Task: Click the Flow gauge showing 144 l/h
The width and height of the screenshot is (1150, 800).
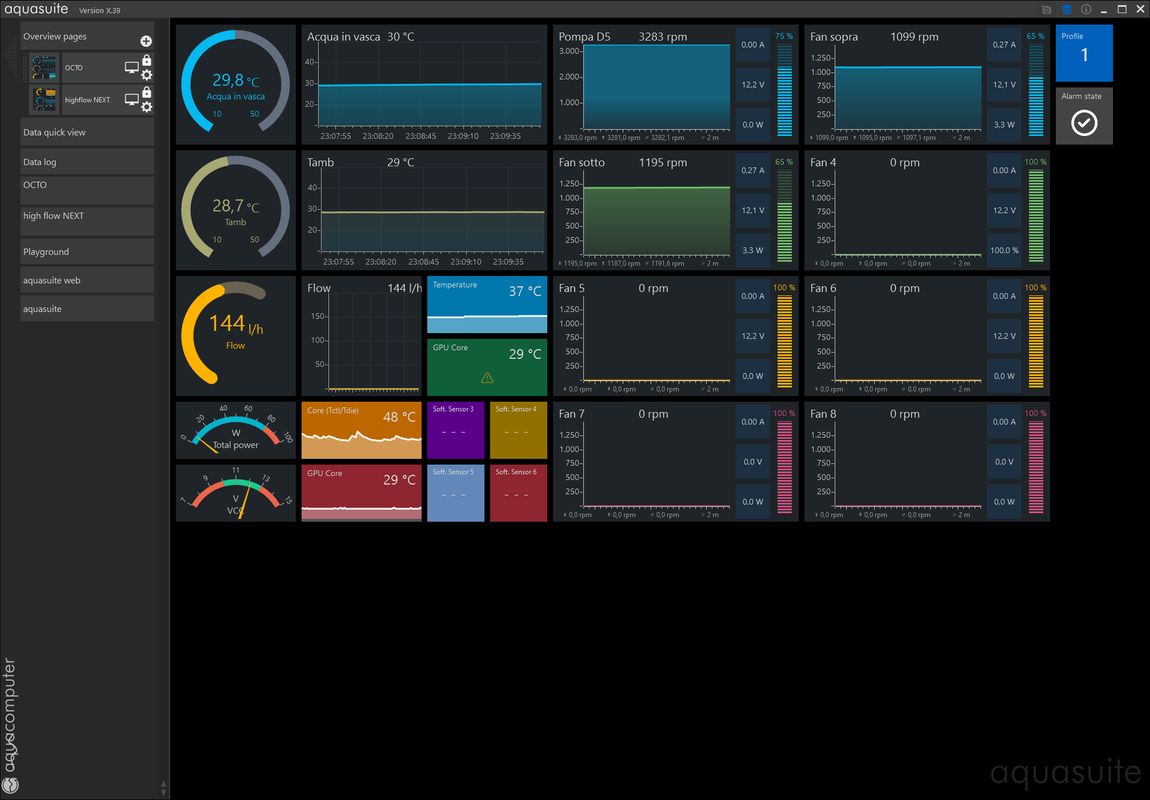Action: click(235, 336)
